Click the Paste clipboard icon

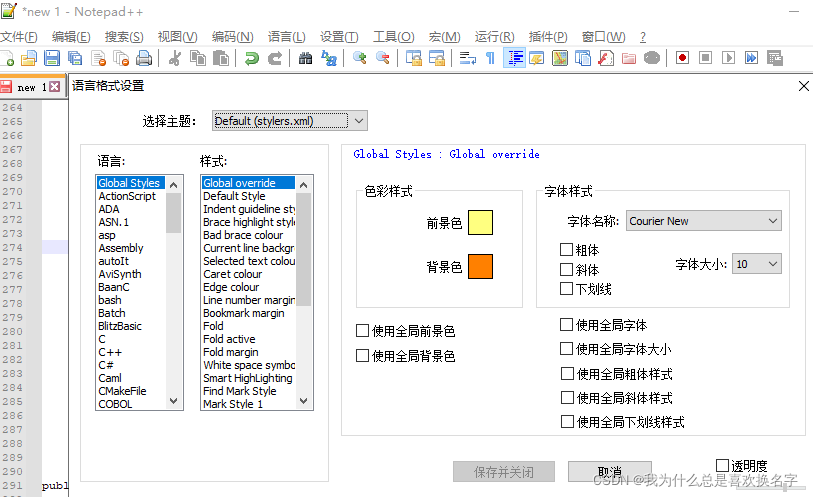pyautogui.click(x=221, y=58)
